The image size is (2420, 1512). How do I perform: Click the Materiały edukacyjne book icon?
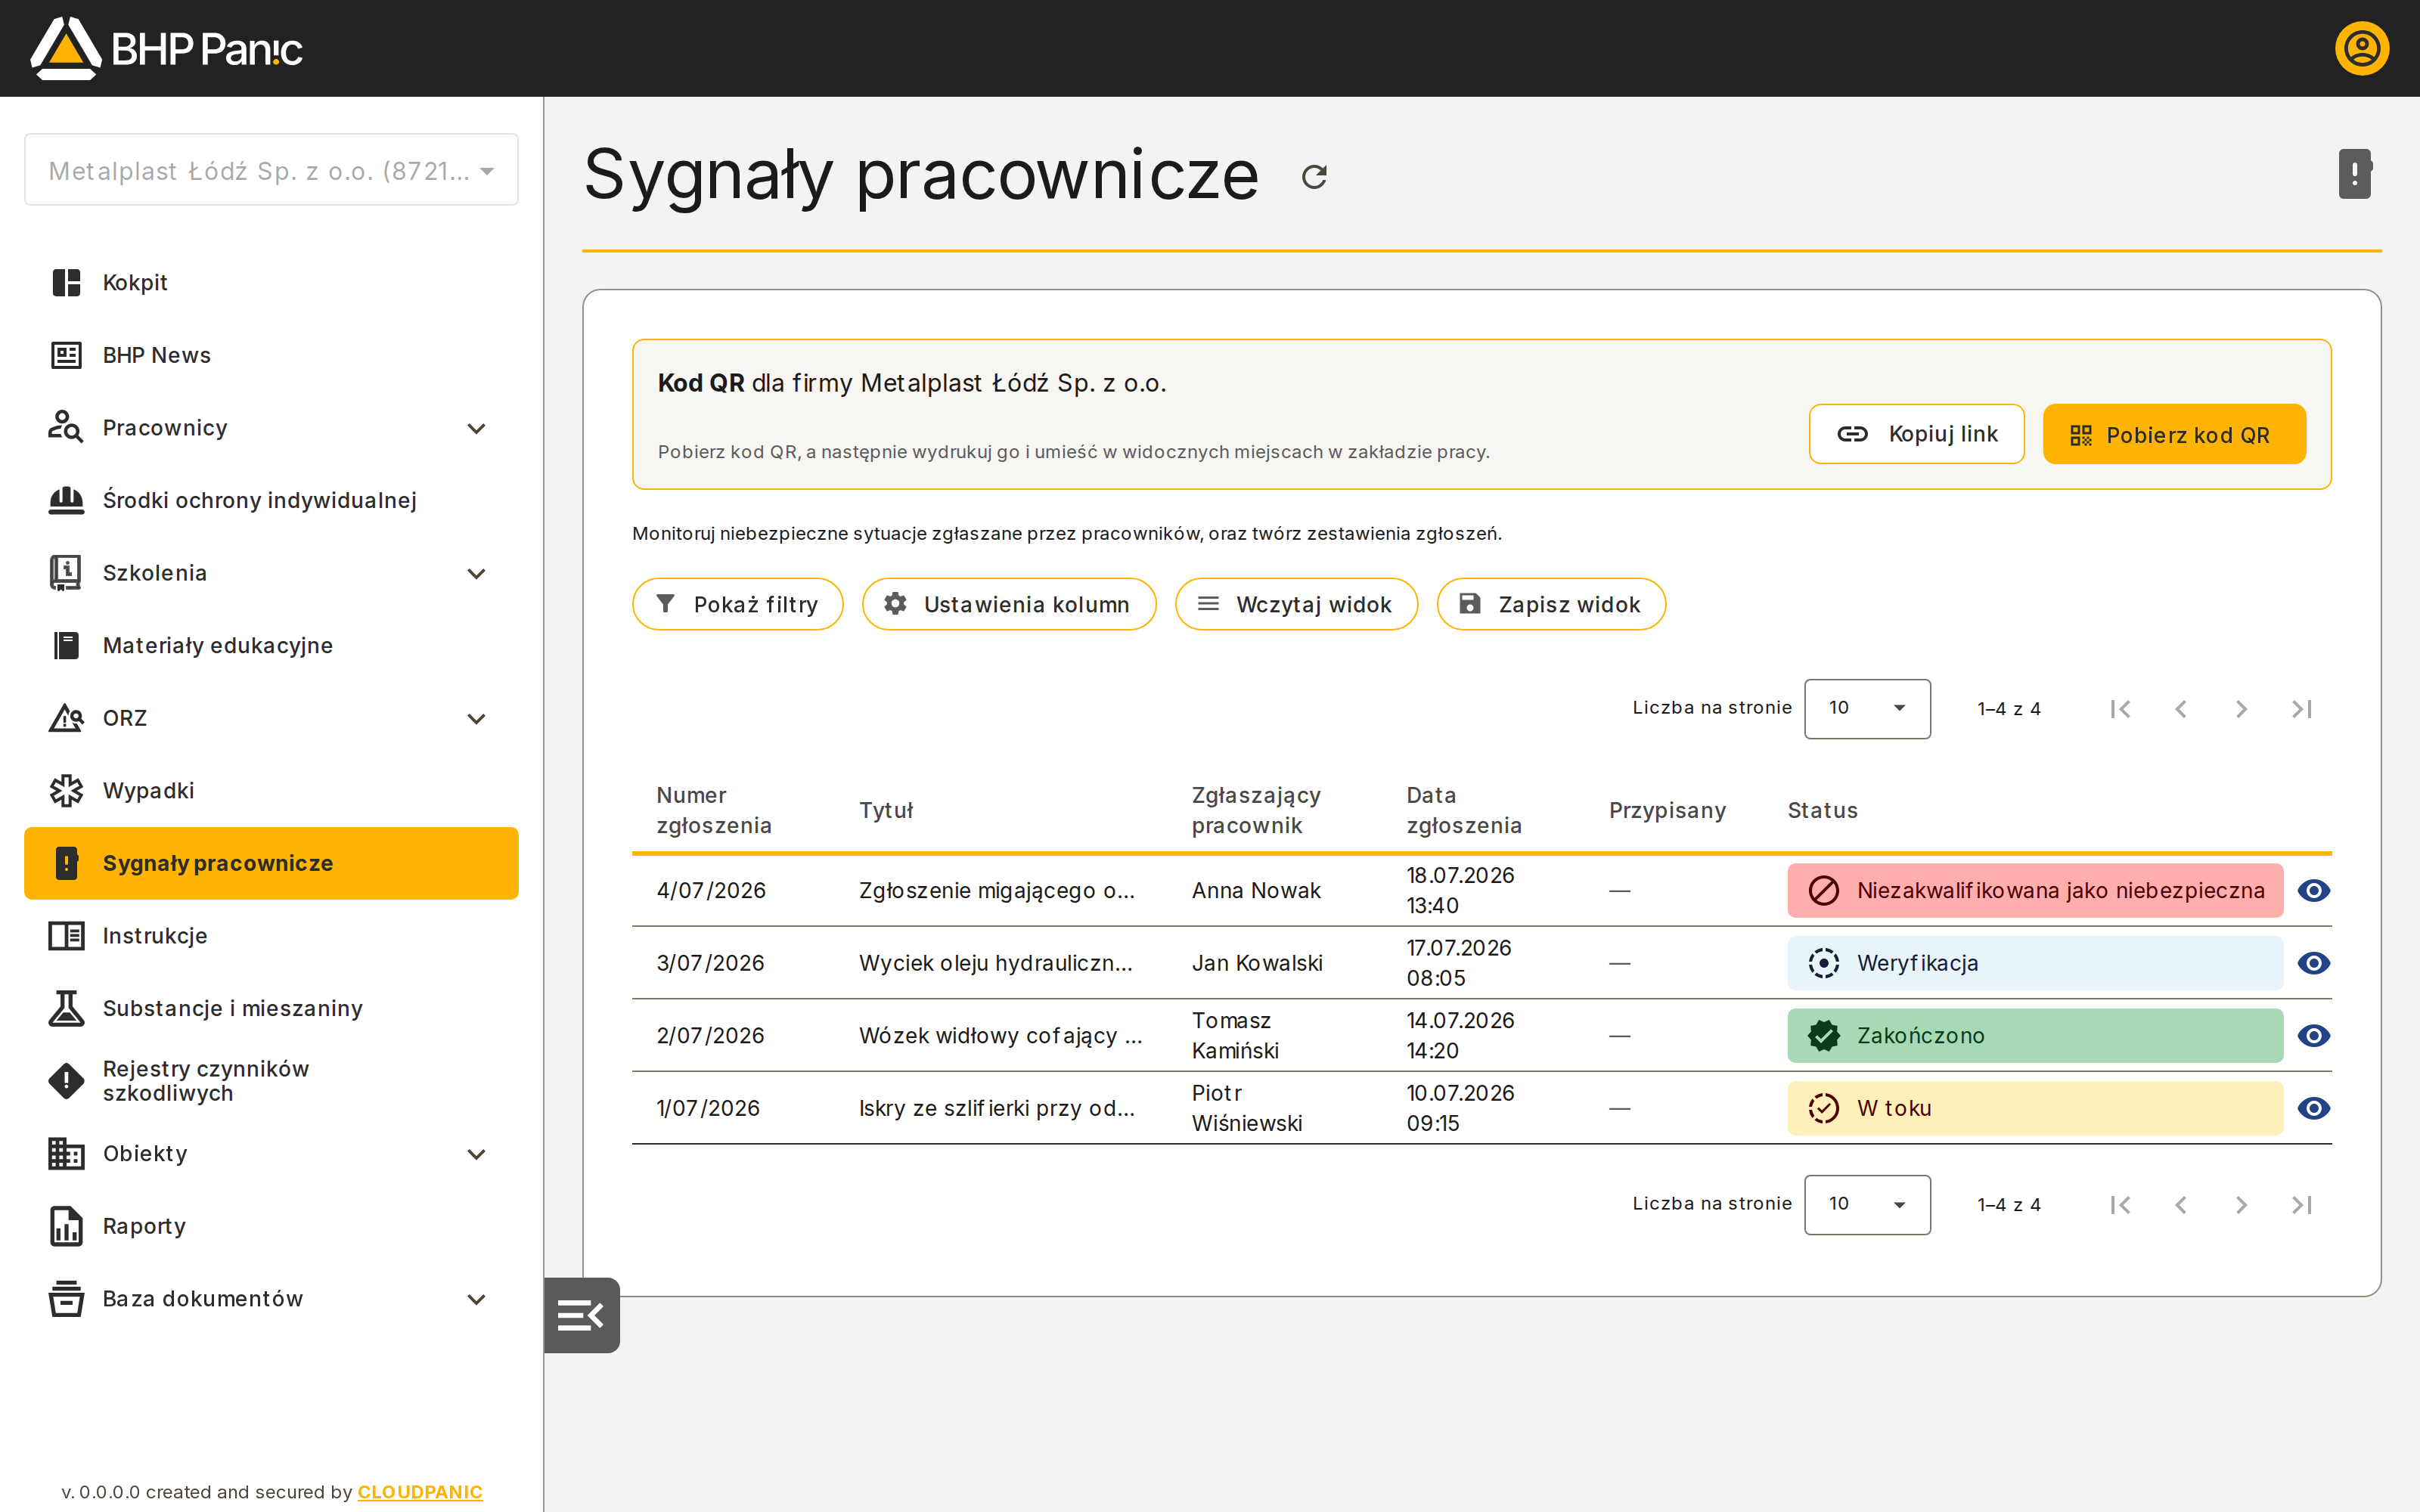(66, 645)
